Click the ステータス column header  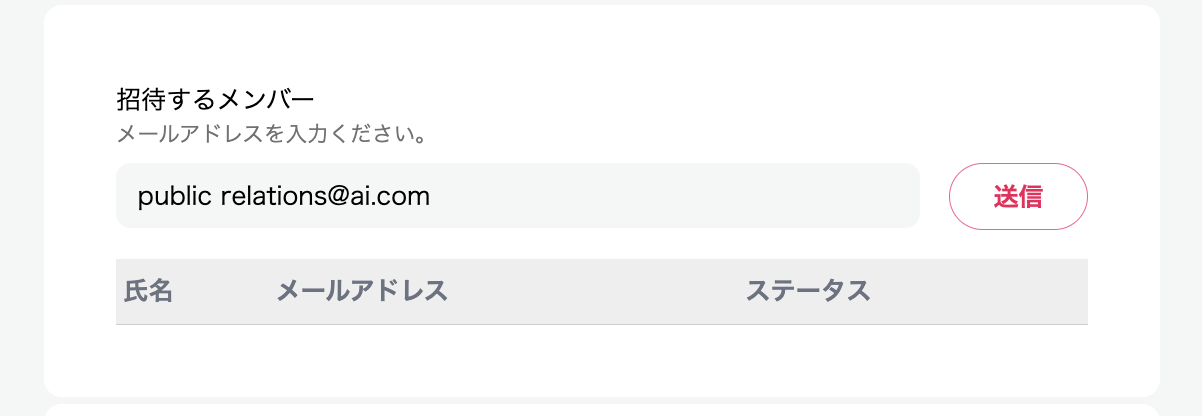[x=808, y=291]
